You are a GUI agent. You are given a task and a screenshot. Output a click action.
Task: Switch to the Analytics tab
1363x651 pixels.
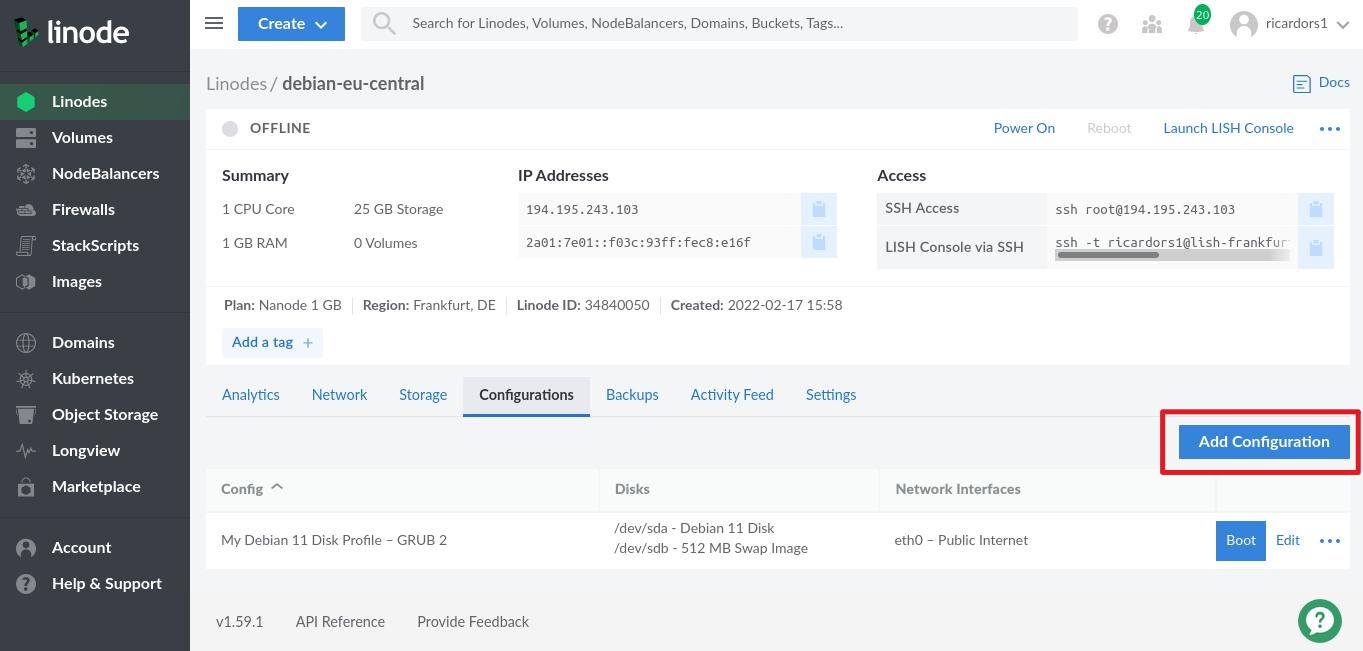(251, 395)
